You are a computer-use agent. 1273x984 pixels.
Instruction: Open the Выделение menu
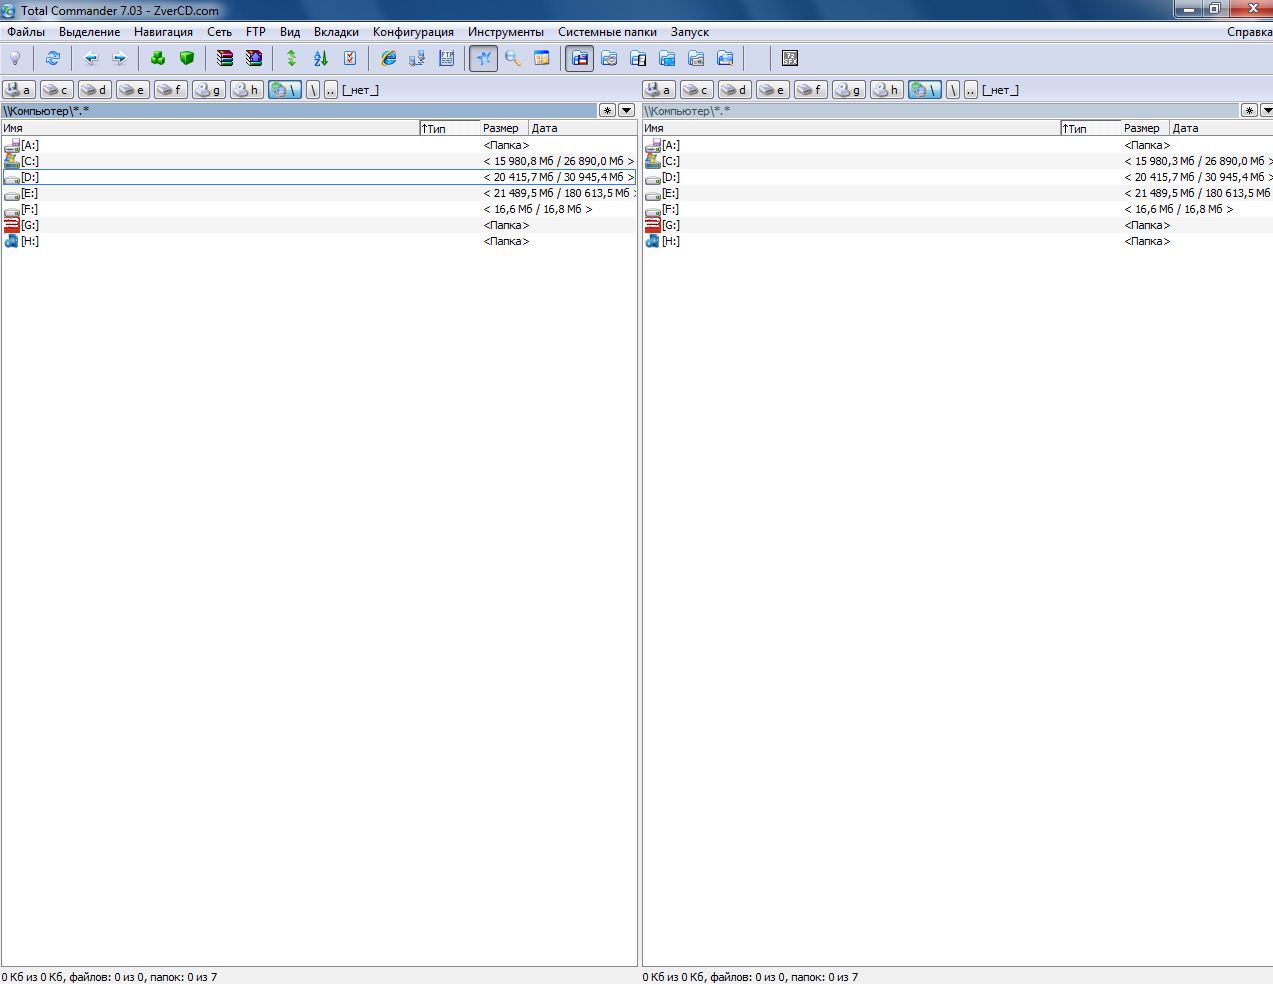pos(90,32)
